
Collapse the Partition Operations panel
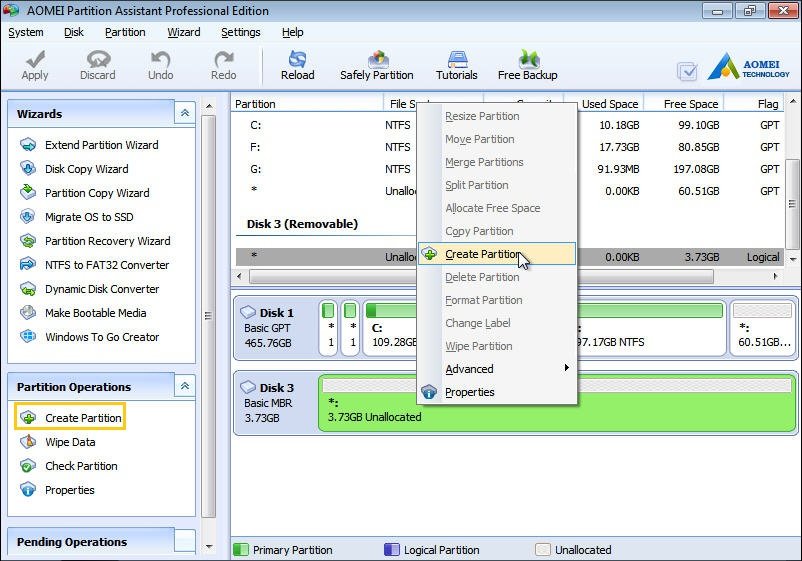pyautogui.click(x=185, y=386)
